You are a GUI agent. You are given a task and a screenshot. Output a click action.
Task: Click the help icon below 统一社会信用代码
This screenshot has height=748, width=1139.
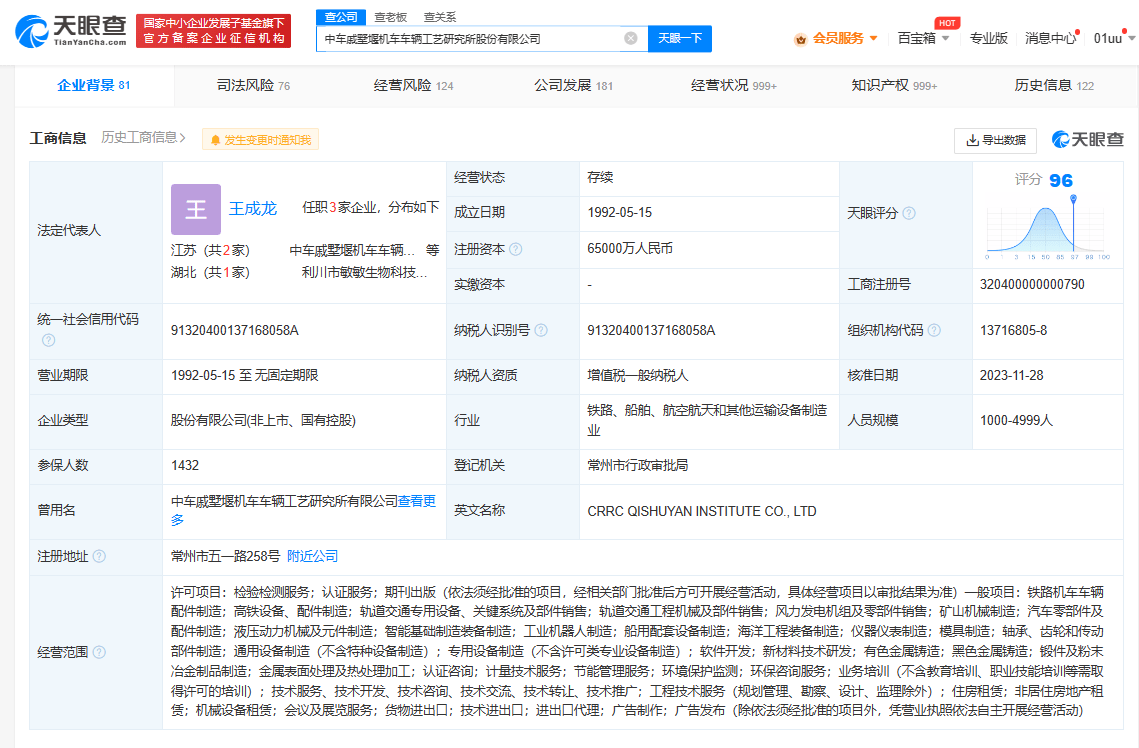coord(49,340)
